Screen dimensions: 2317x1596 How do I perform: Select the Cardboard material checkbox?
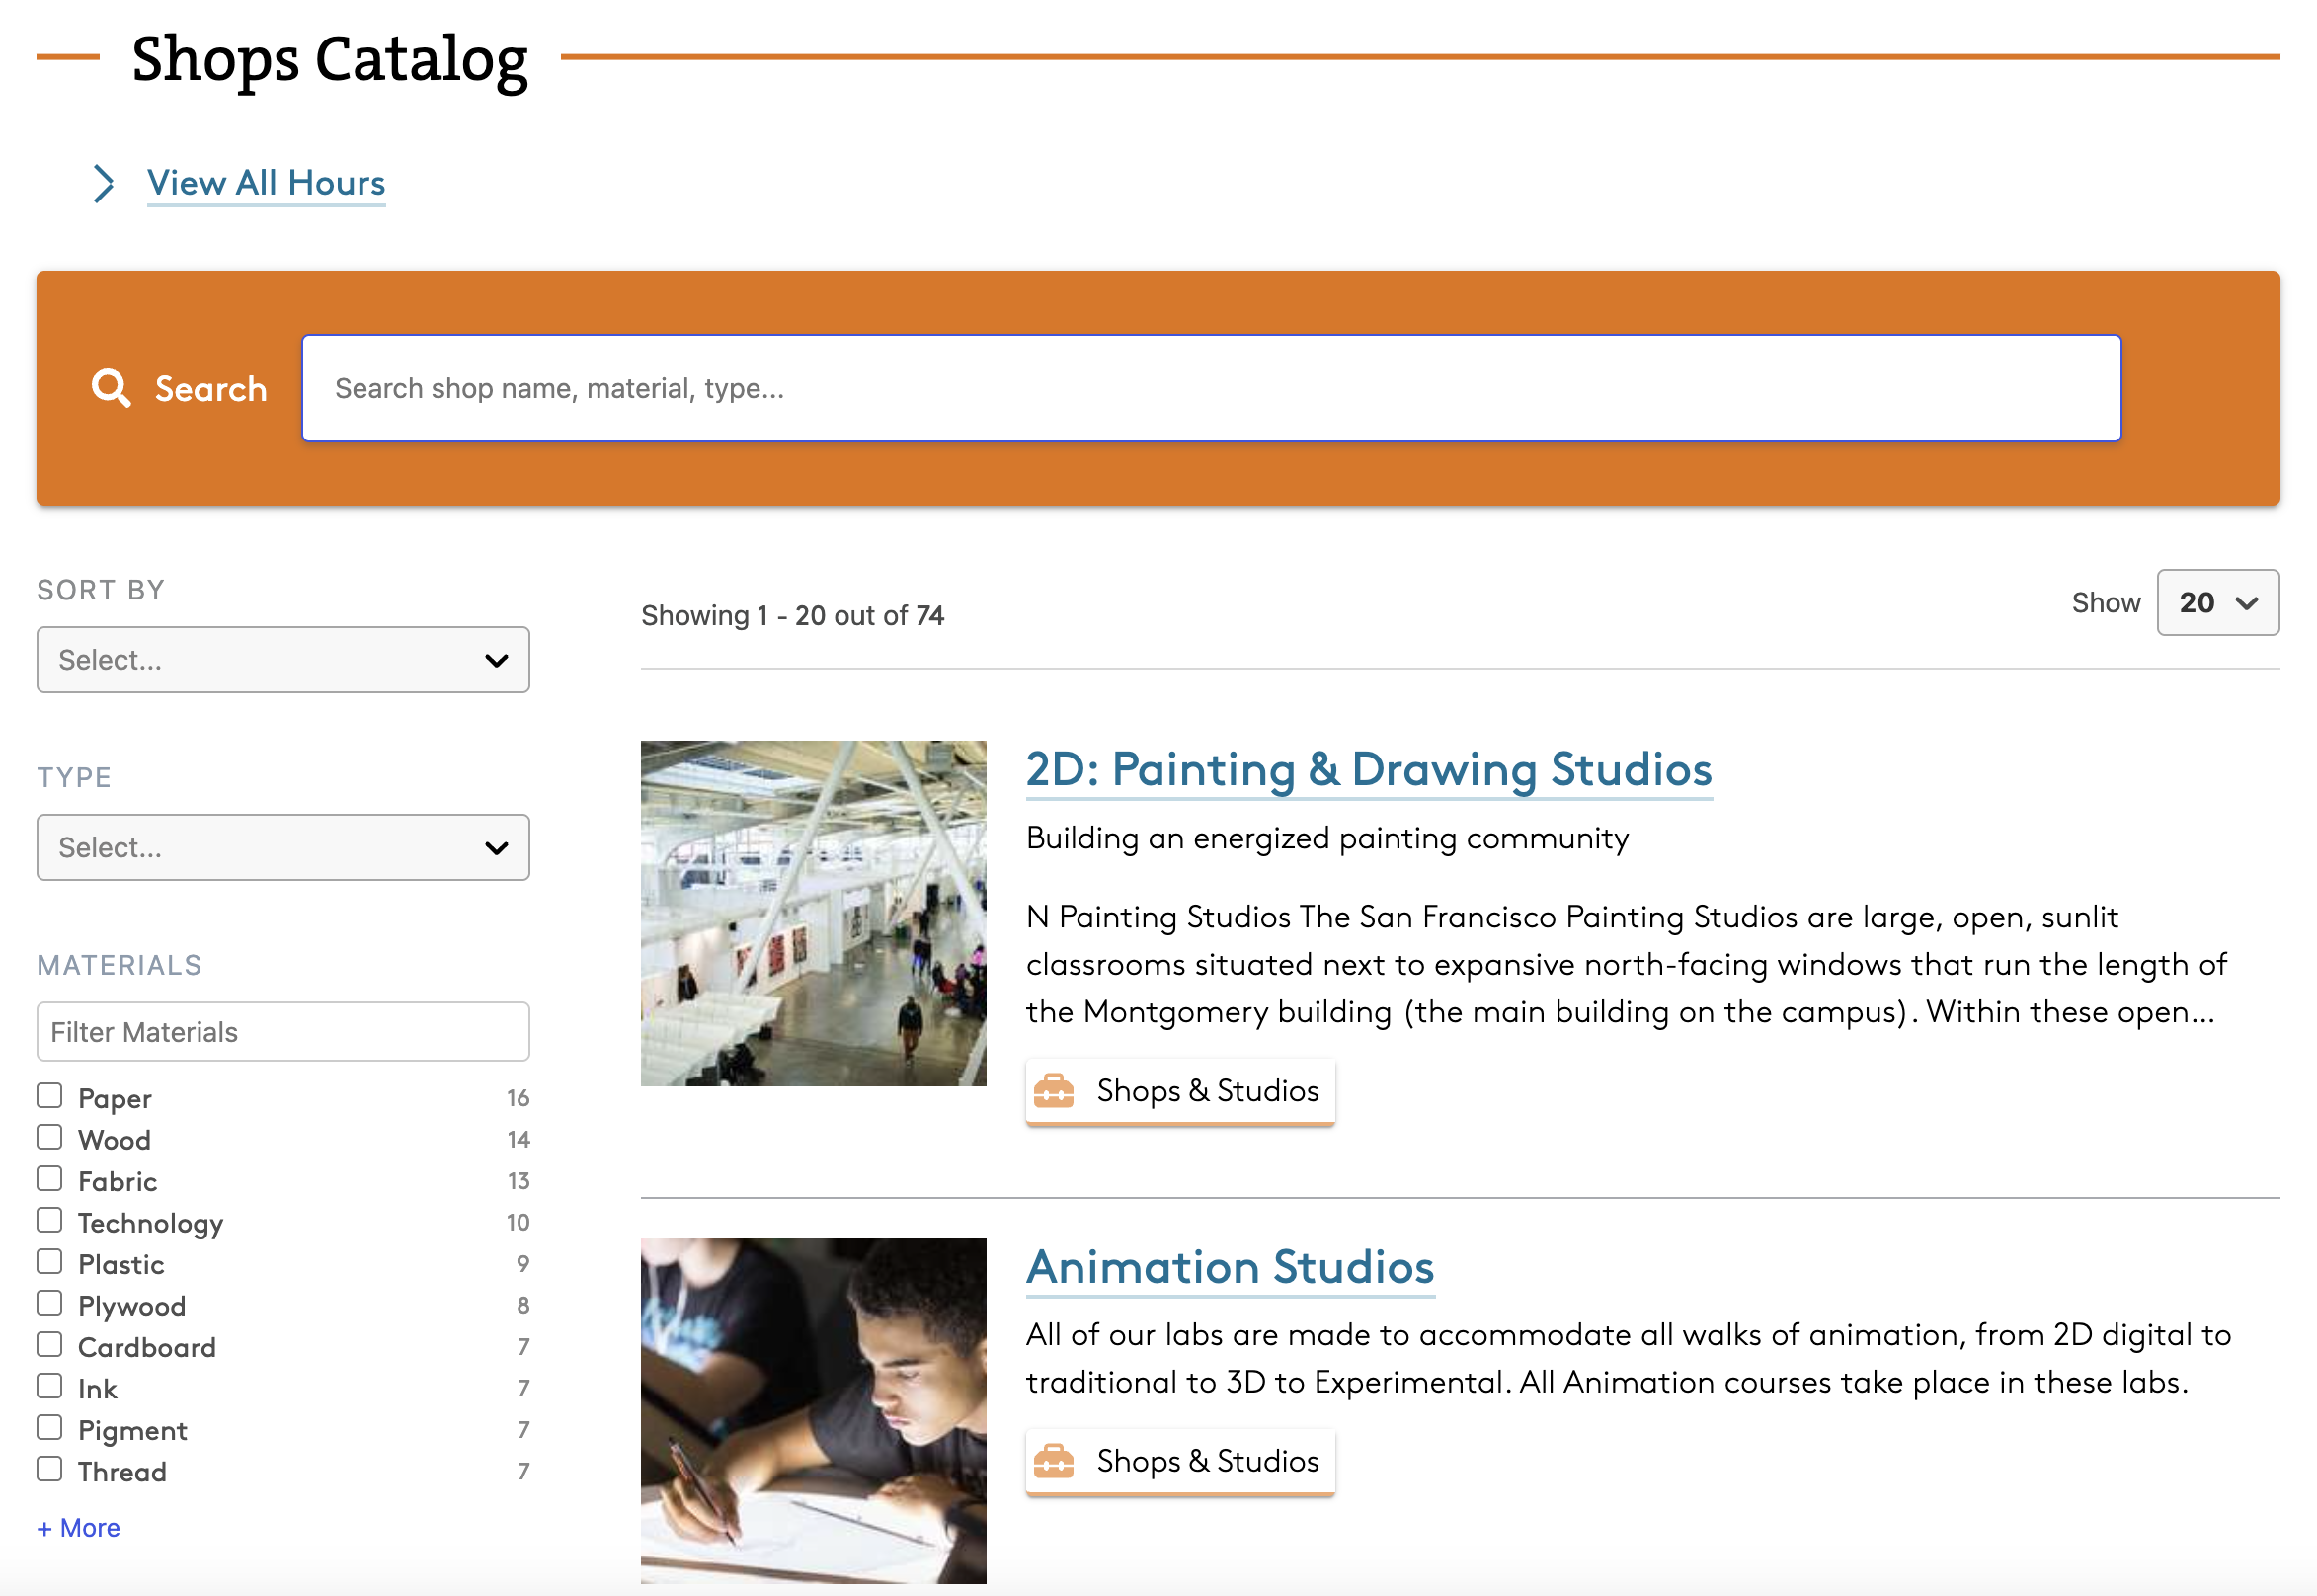pyautogui.click(x=50, y=1345)
